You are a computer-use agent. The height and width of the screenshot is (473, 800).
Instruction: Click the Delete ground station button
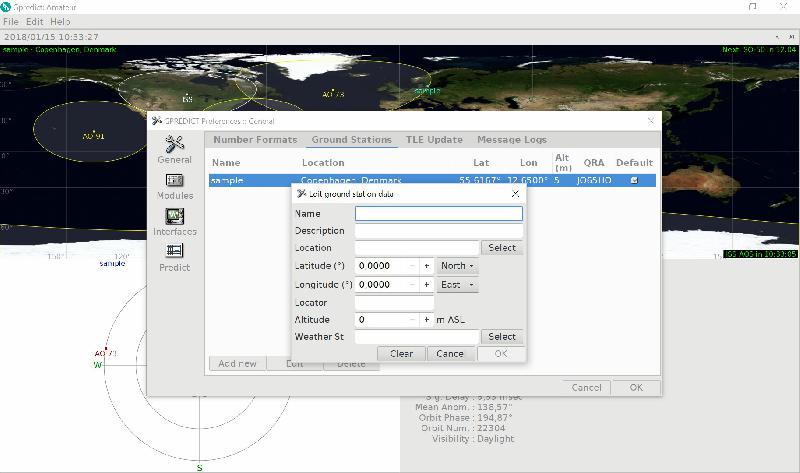352,365
